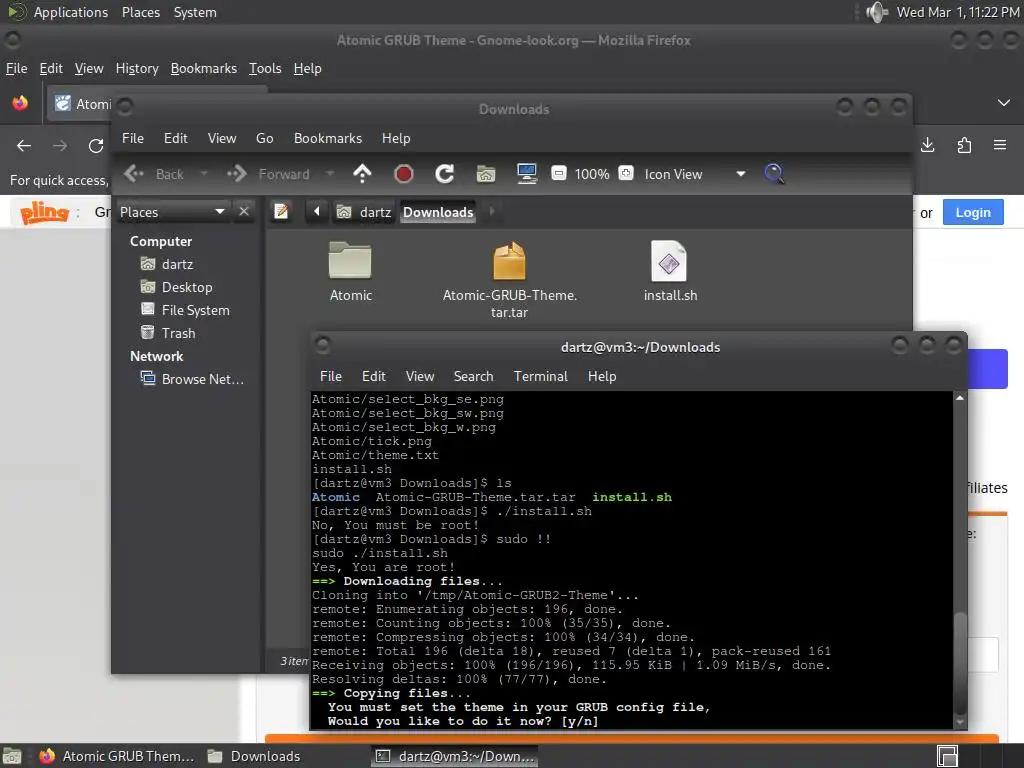Select Browse Network in the sidebar
Image resolution: width=1024 pixels, height=768 pixels.
coord(193,379)
